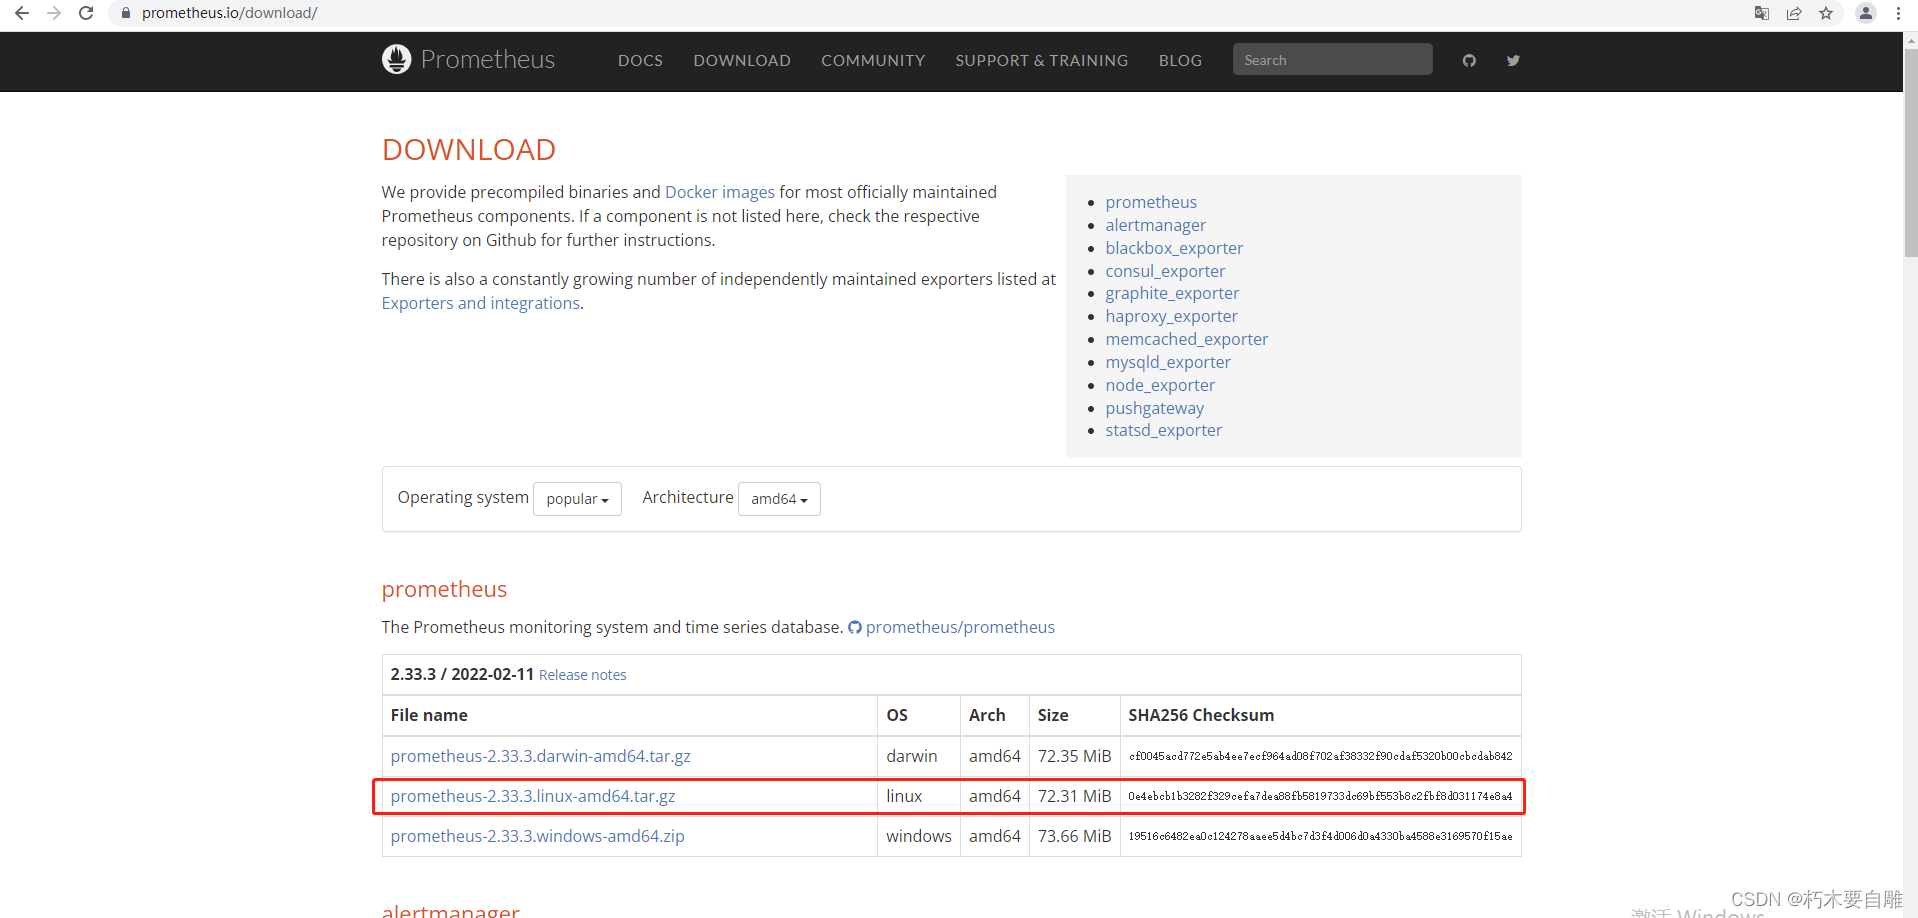Click GitHub icon beside prometheus/prometheus
This screenshot has height=918, width=1918.
855,628
